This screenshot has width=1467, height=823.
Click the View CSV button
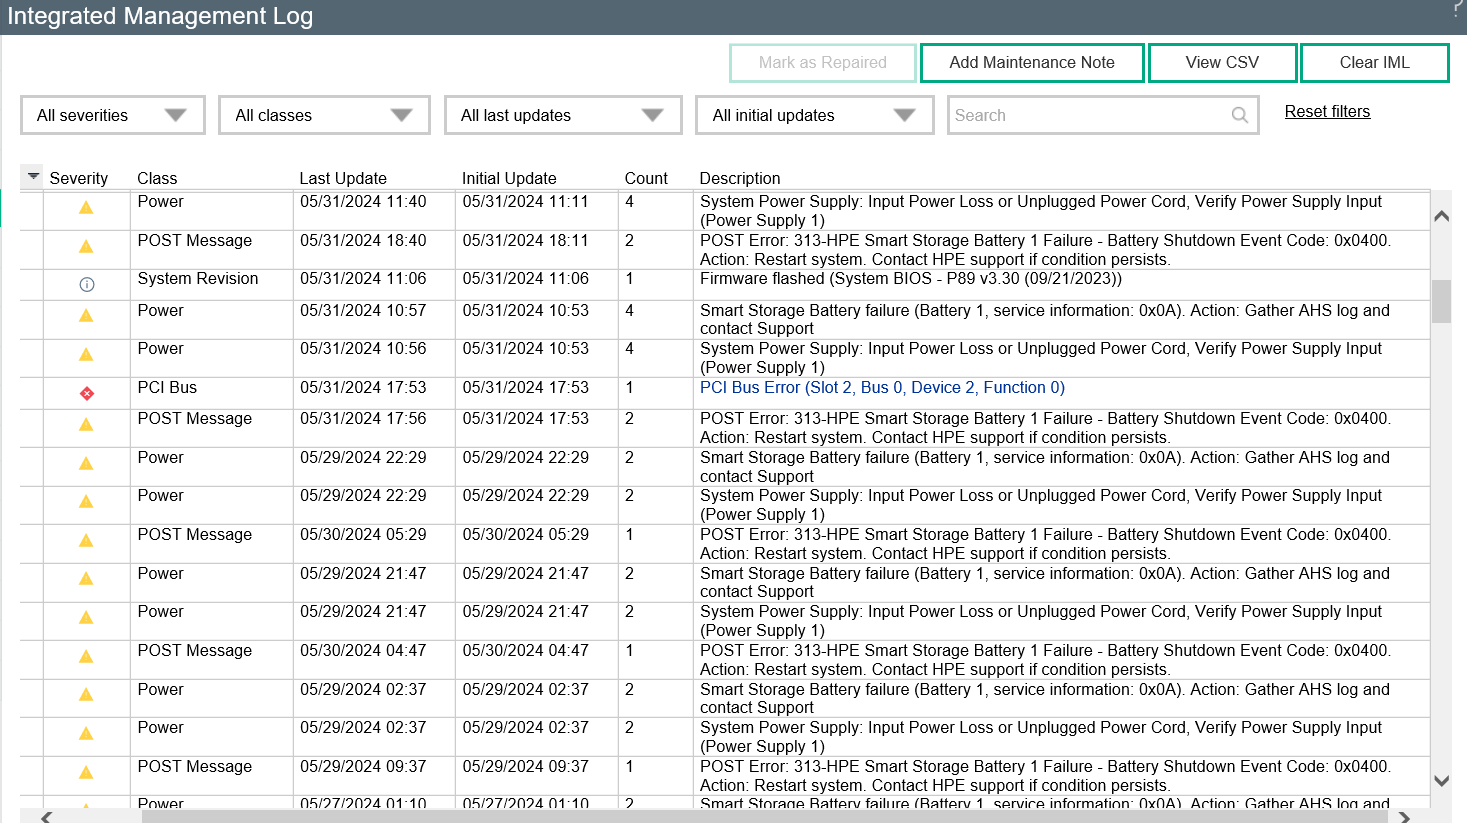coord(1222,62)
